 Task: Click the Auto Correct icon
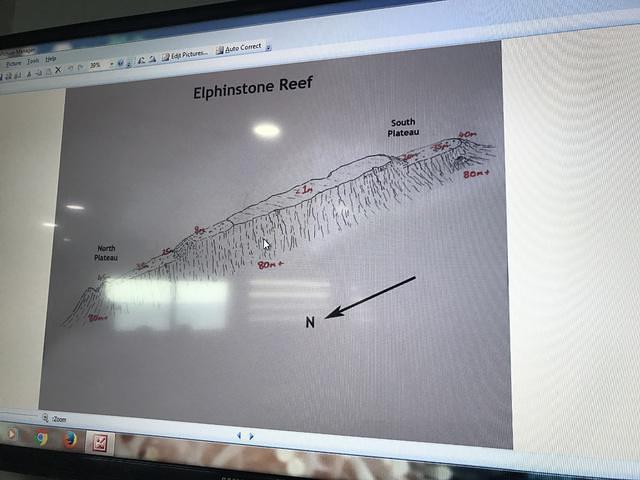click(x=220, y=50)
